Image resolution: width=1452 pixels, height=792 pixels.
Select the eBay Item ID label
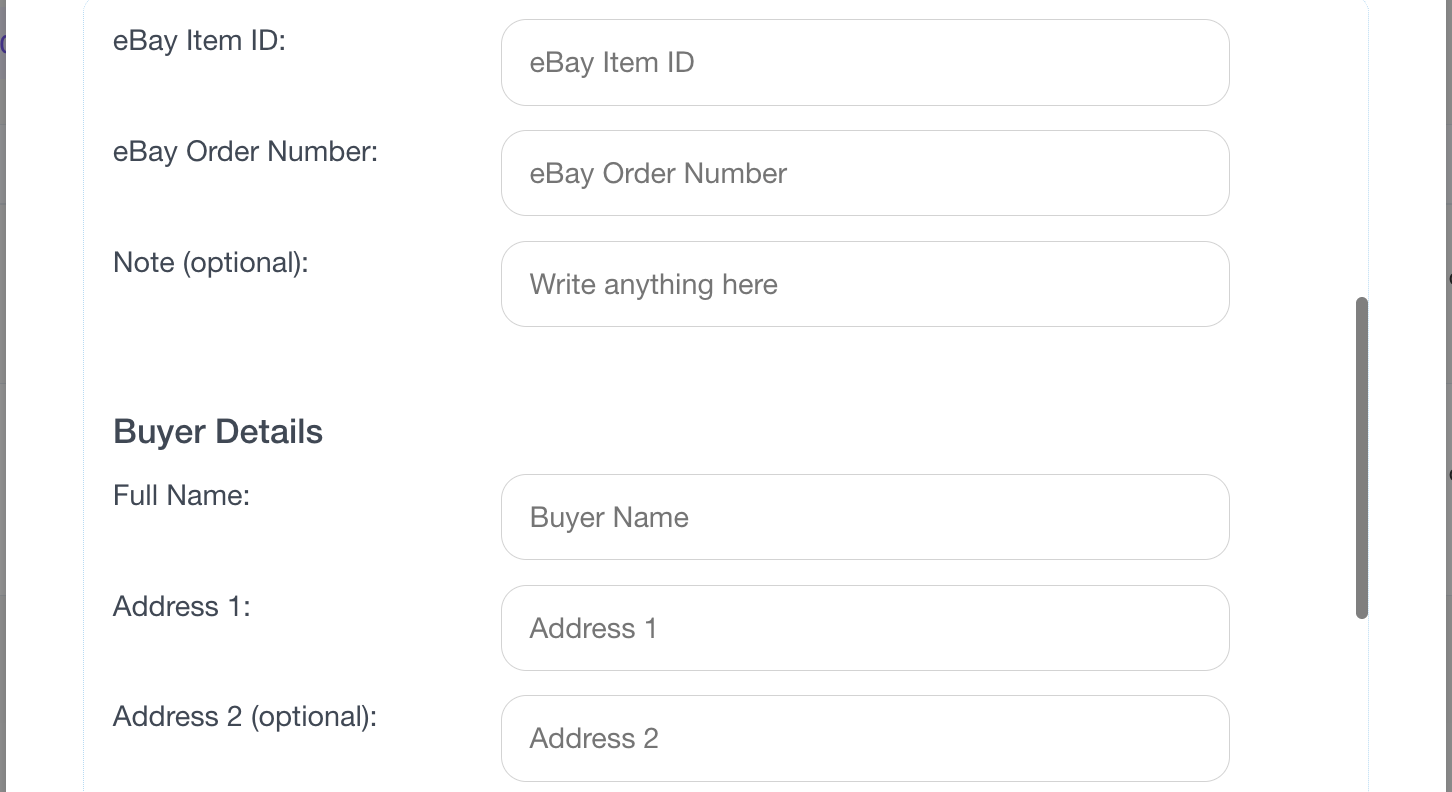[x=198, y=41]
